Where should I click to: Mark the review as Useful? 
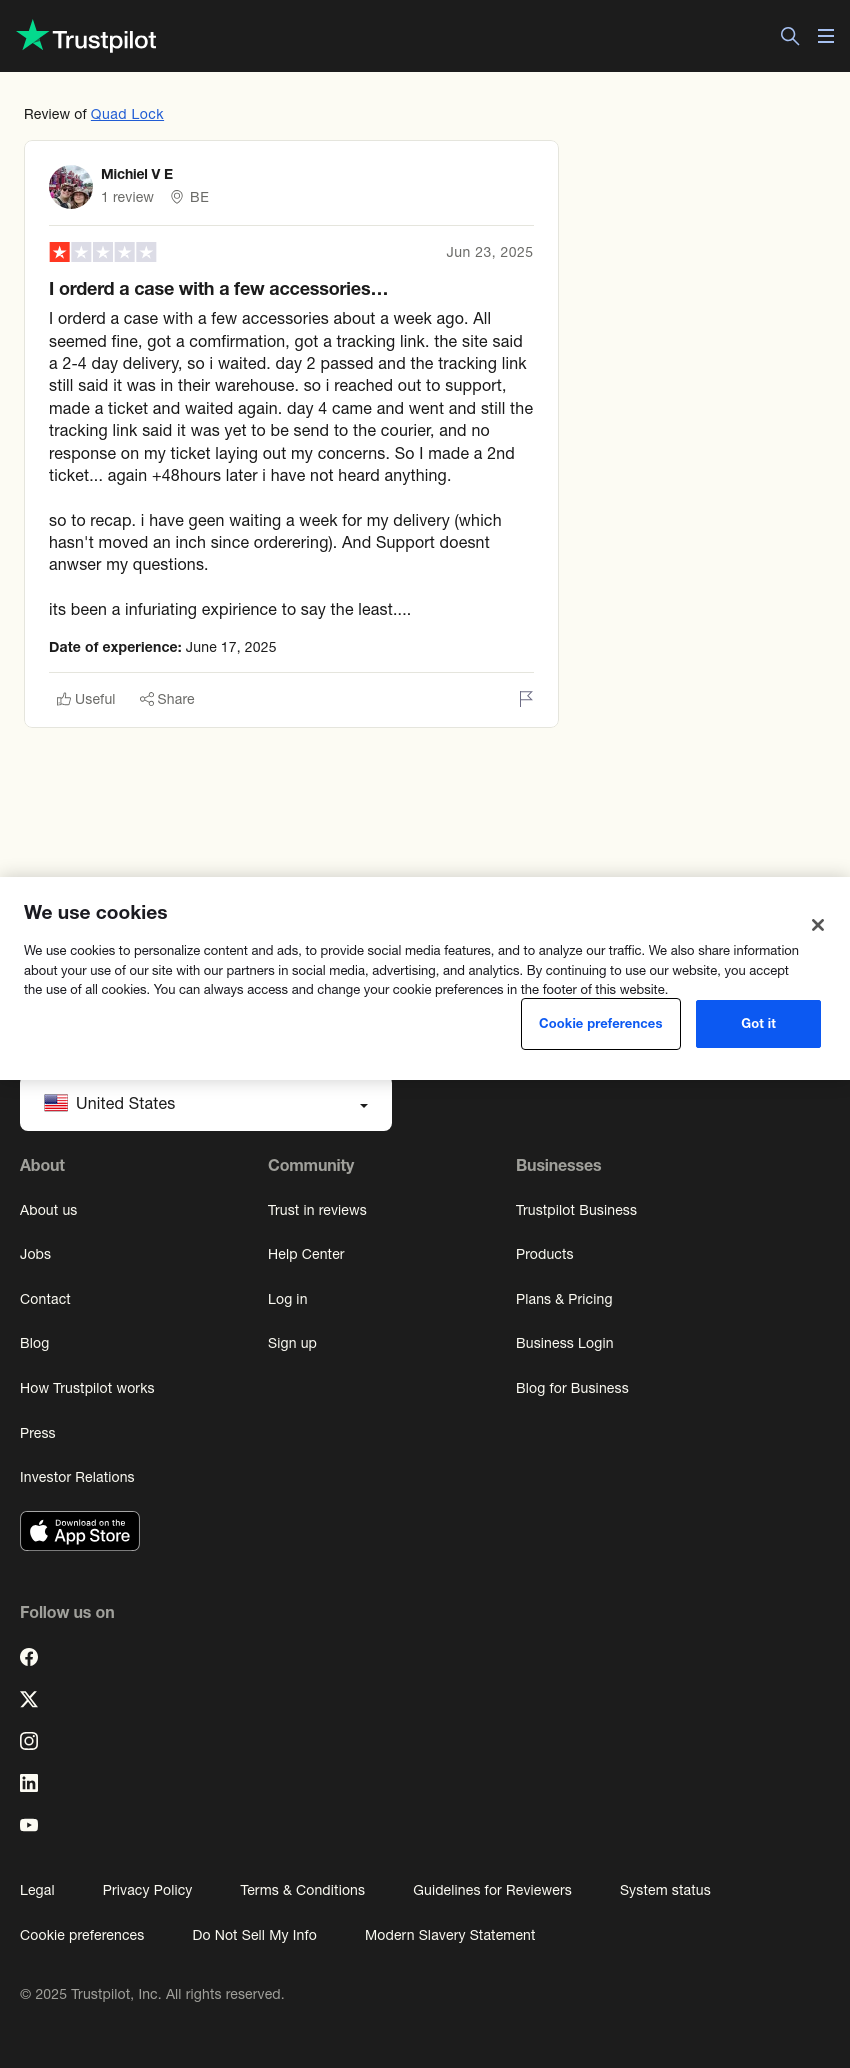86,699
